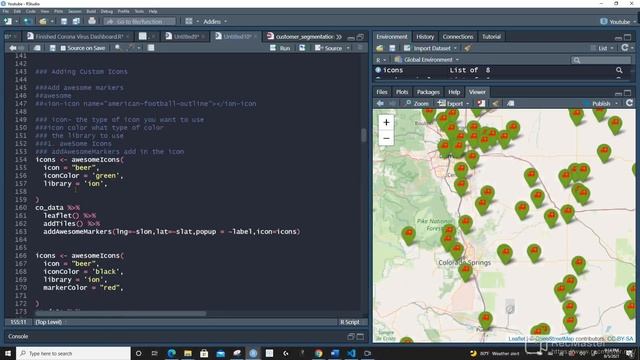Switch to the Connections tab
The height and width of the screenshot is (360, 640).
click(458, 37)
